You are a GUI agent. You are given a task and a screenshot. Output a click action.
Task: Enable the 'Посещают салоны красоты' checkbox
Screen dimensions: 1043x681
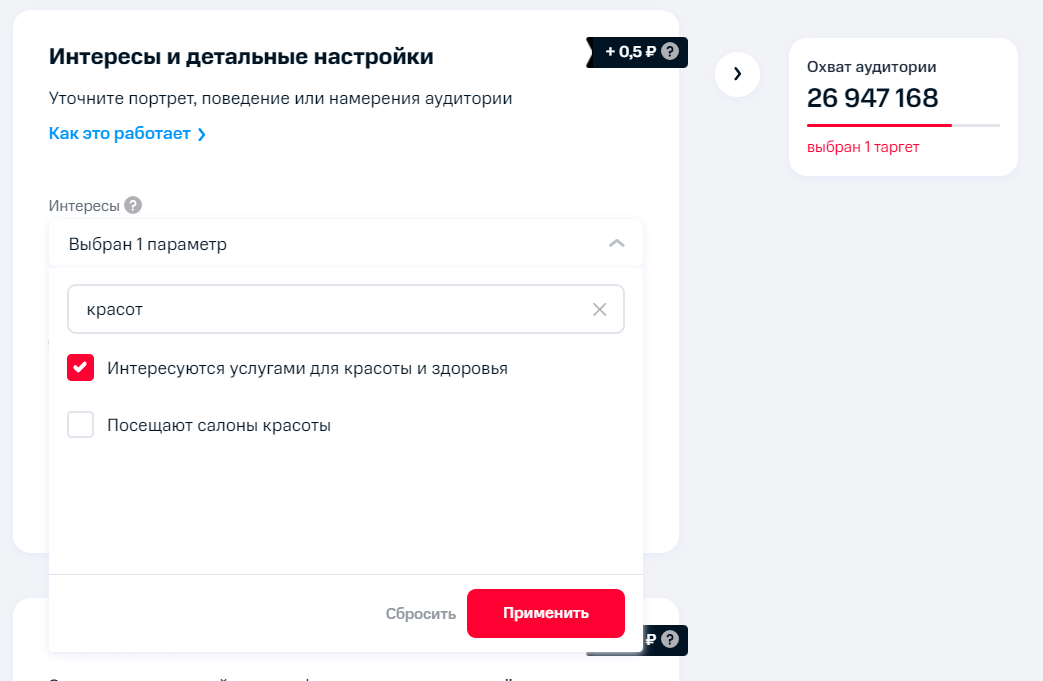[x=80, y=424]
